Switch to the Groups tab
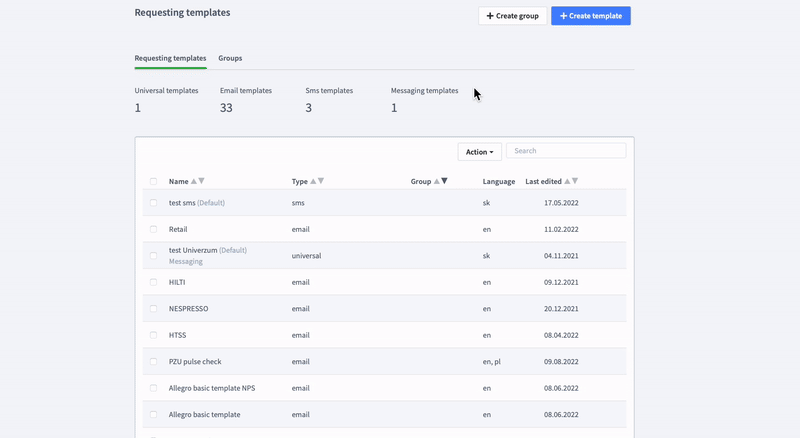This screenshot has width=800, height=438. coord(230,58)
